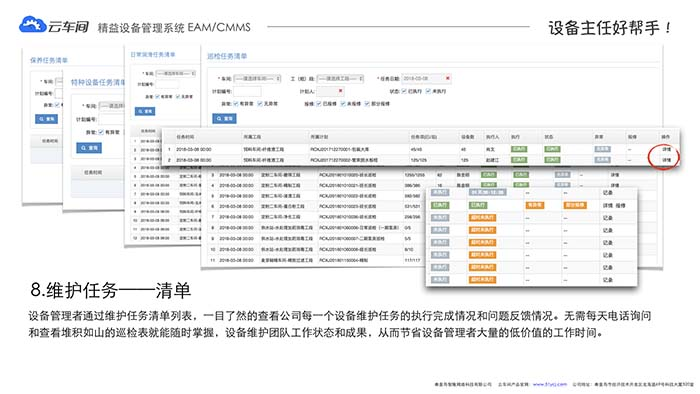Screen dimensions: 700x394
Task: Open 车间 dropdown in 巡检任务清单 window
Action: click(x=258, y=79)
